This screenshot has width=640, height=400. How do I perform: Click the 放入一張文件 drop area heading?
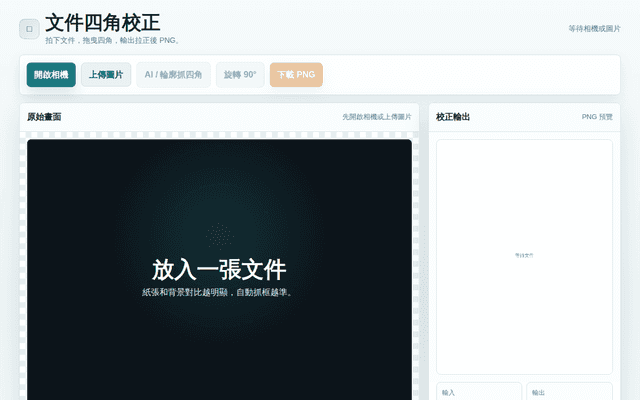click(219, 270)
